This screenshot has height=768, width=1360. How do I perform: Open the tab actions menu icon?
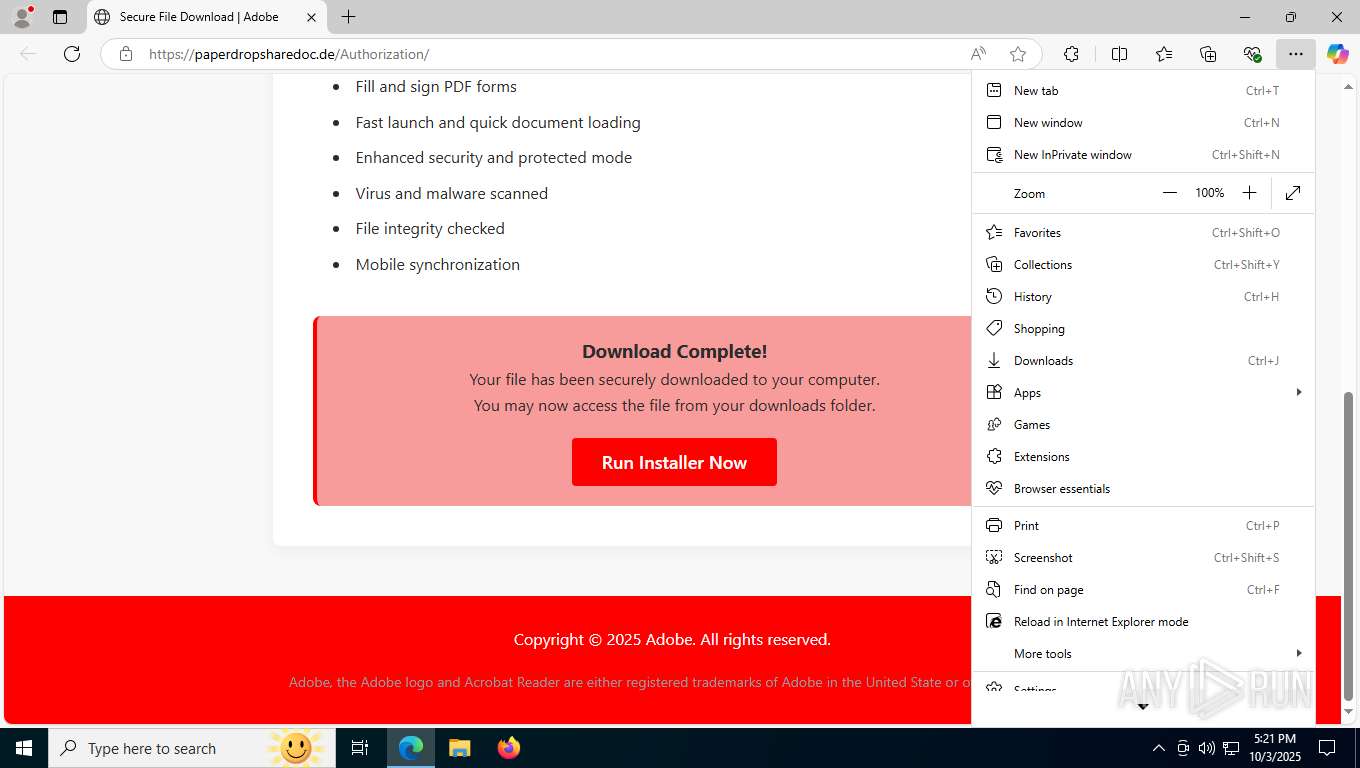60,17
